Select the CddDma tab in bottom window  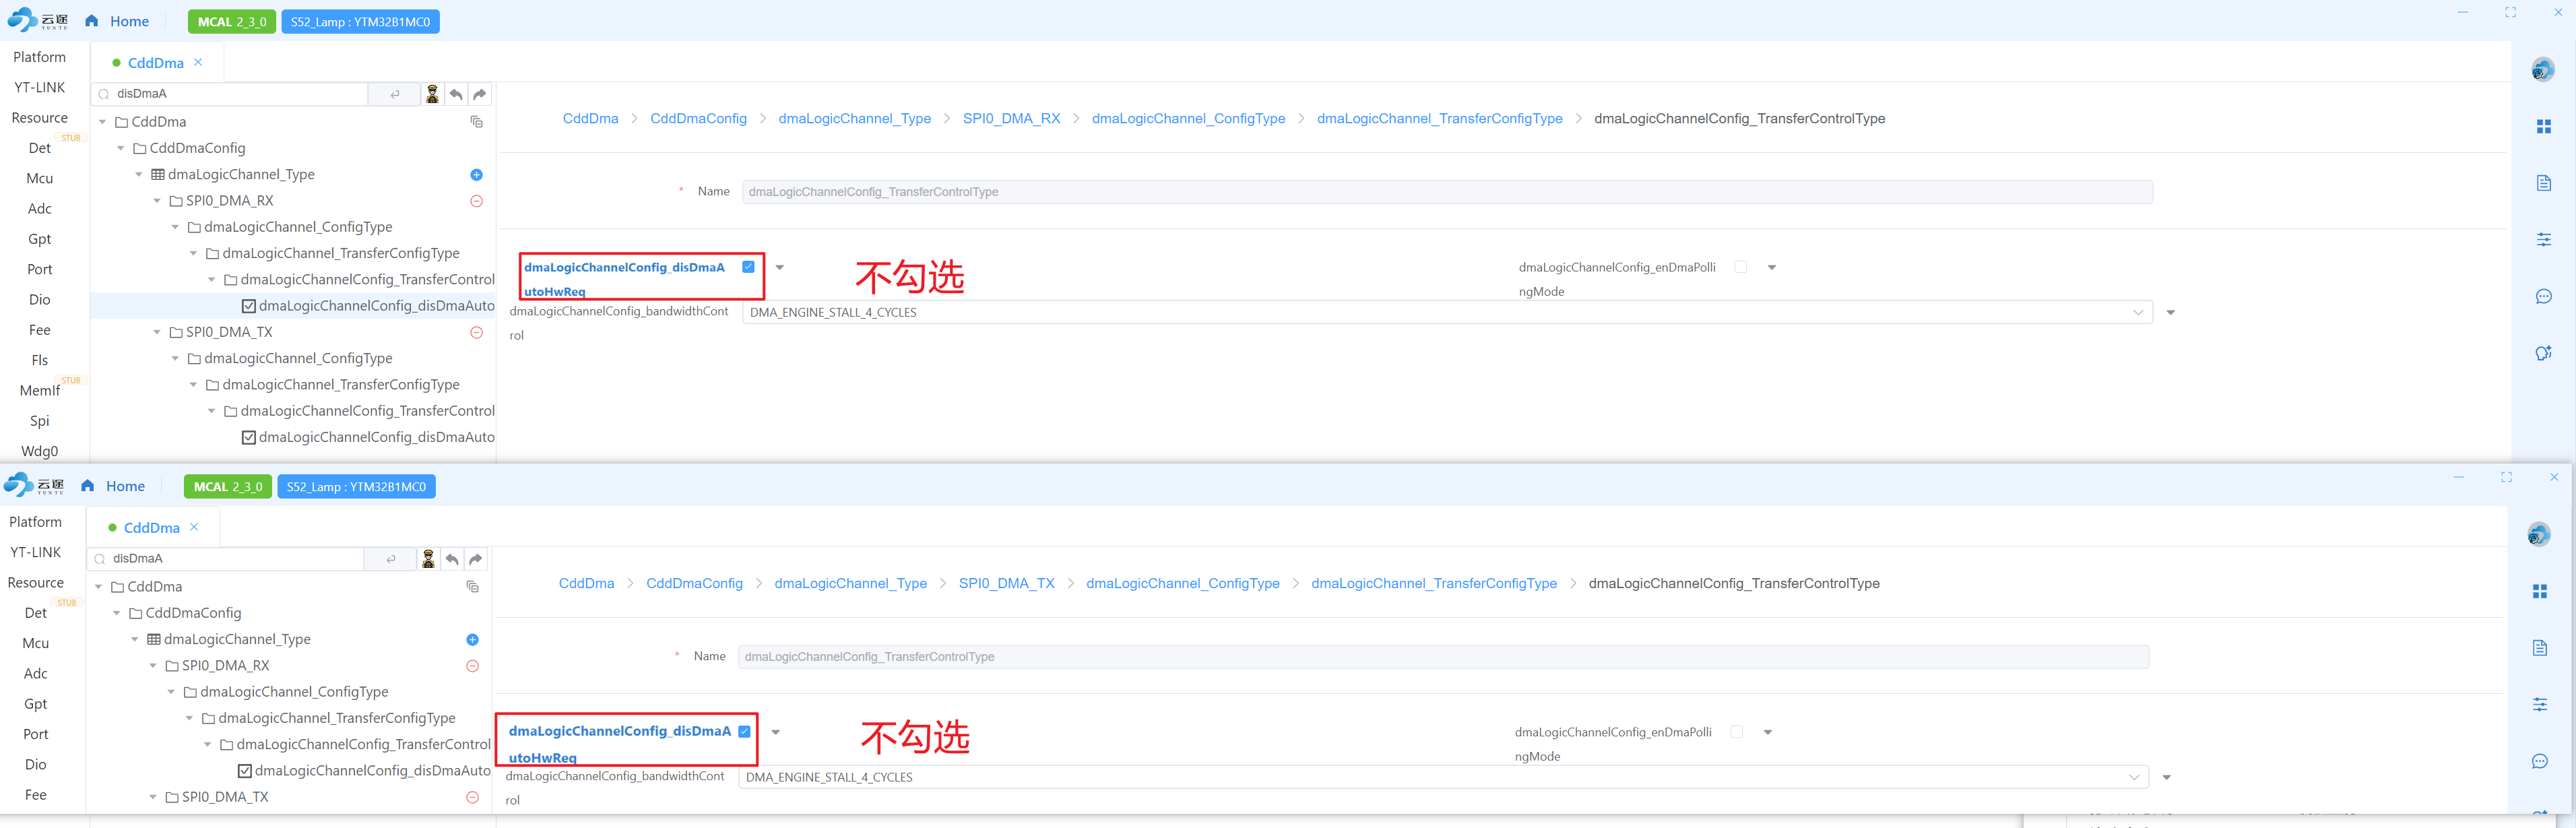[151, 528]
